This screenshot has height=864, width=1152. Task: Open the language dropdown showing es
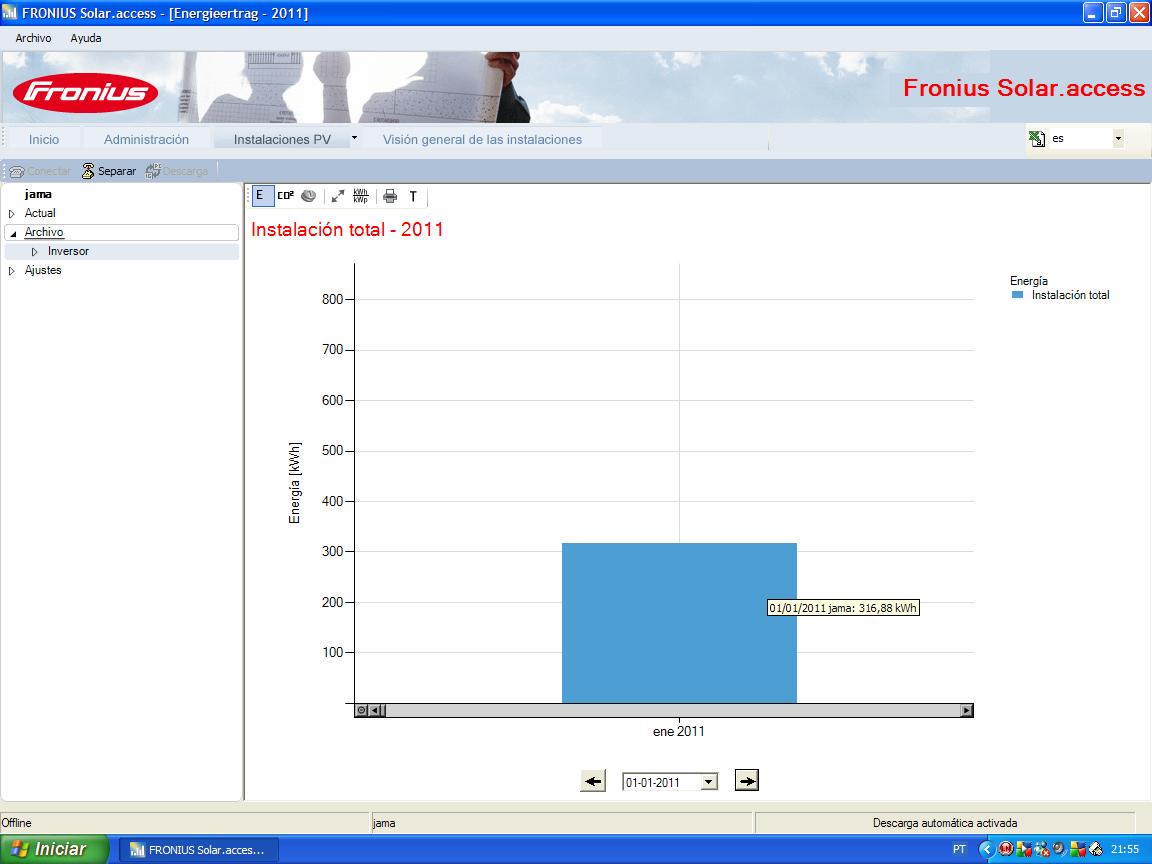(x=1118, y=138)
